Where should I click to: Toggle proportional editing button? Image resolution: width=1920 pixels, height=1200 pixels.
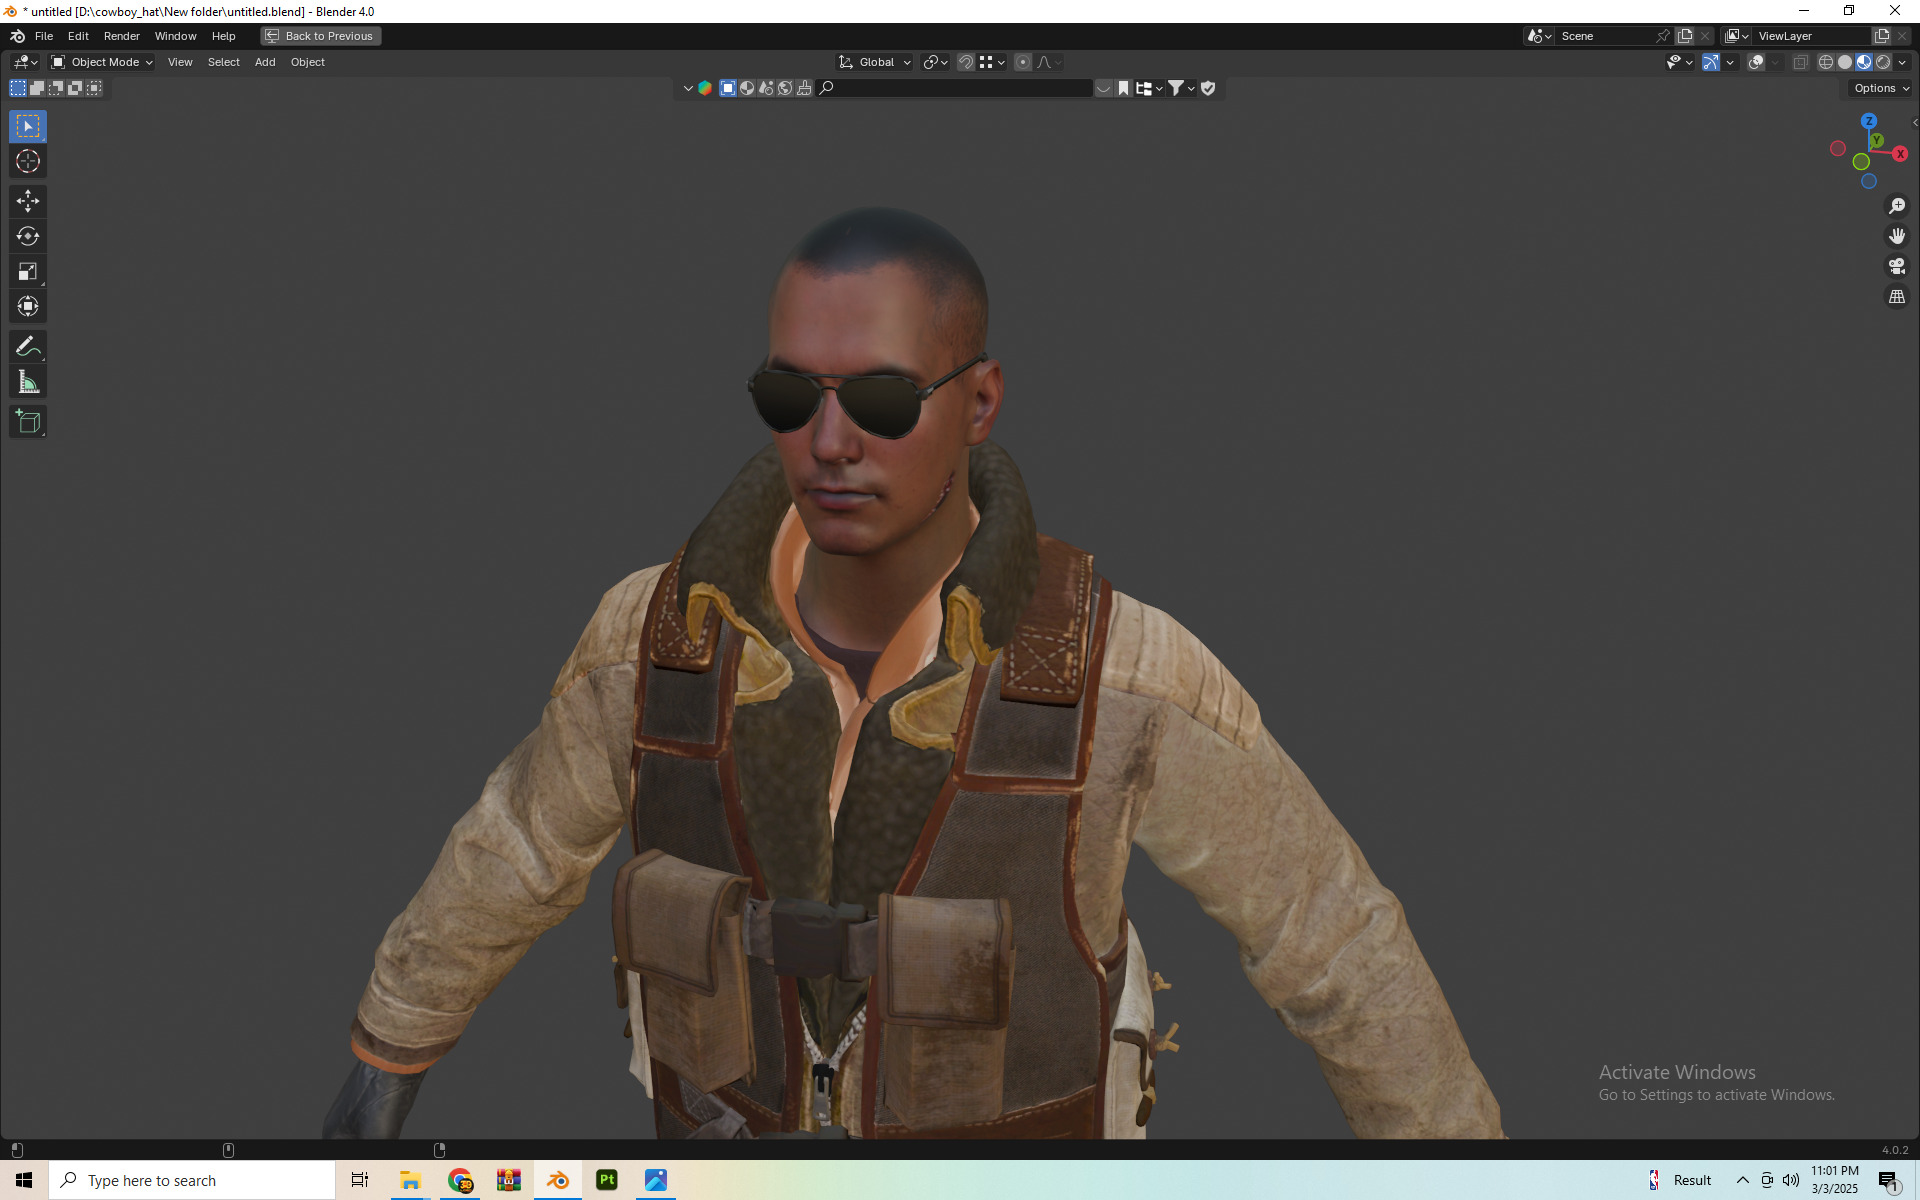click(1023, 62)
